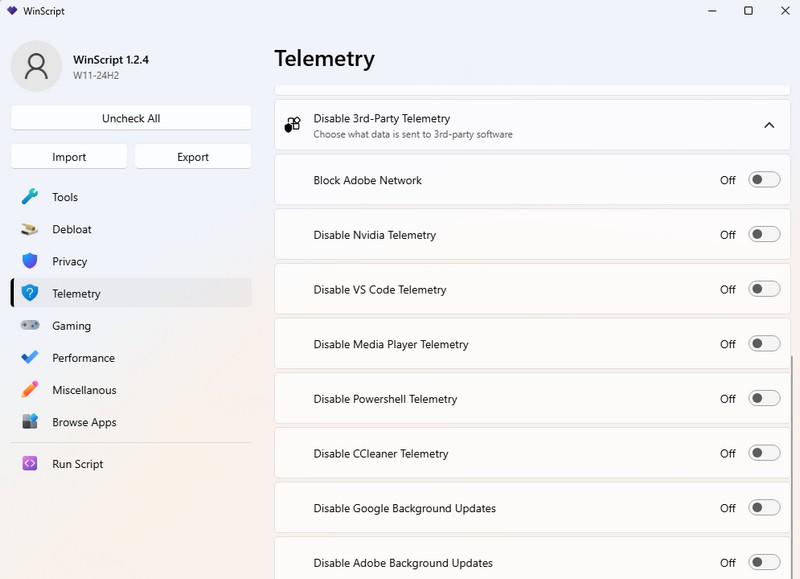Click the Performance checkmark icon
The image size is (800, 579).
click(30, 358)
